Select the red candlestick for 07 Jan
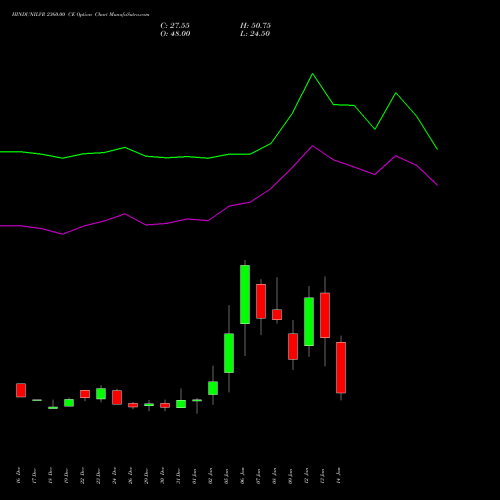The image size is (500, 500). (261, 301)
